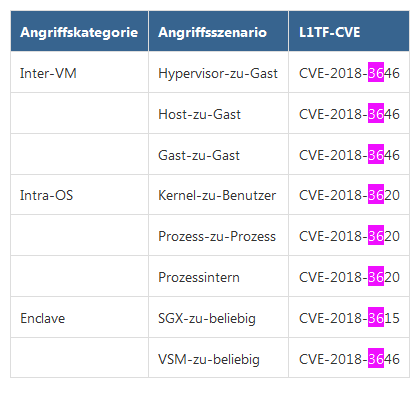The image size is (414, 396).
Task: Click the Host-zu-Gast scenario cell
Action: coord(218,113)
